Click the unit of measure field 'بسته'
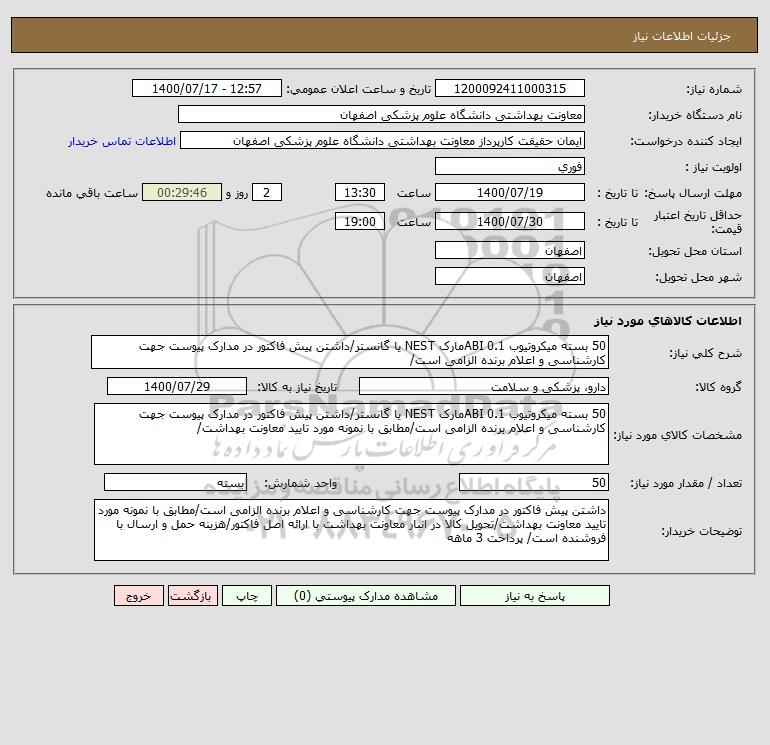770x745 pixels. (x=175, y=482)
